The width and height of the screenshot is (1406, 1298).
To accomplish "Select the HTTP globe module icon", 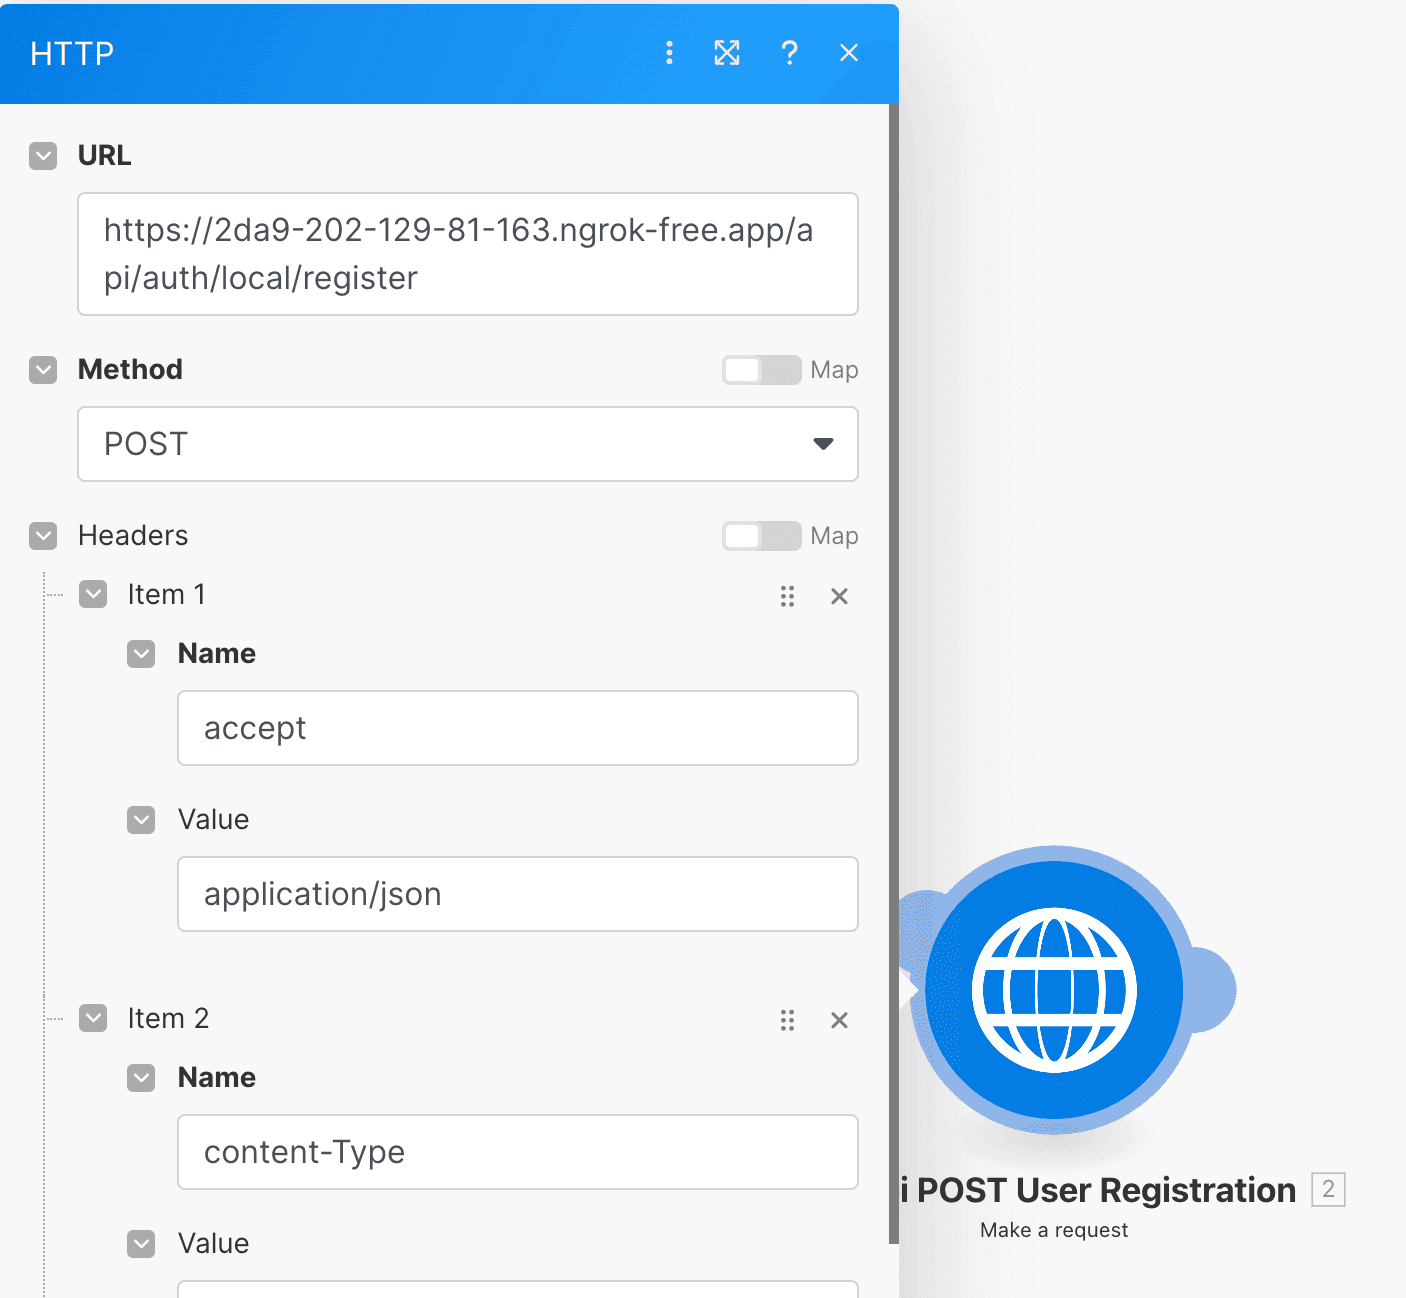I will tap(1054, 990).
